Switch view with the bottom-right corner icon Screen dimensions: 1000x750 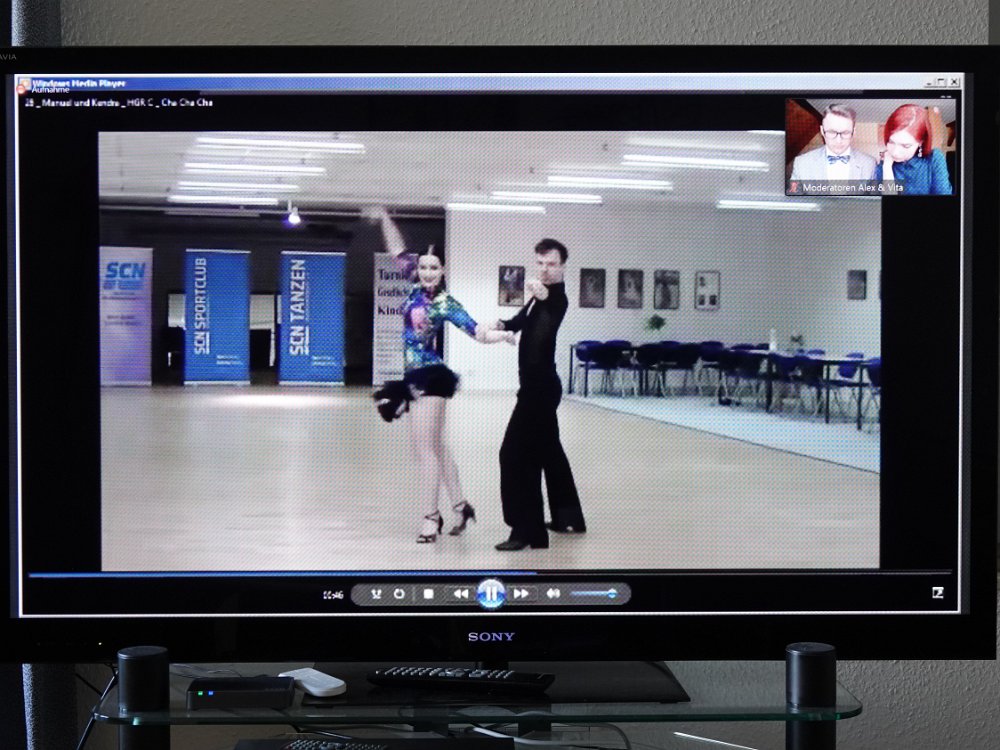(x=937, y=593)
